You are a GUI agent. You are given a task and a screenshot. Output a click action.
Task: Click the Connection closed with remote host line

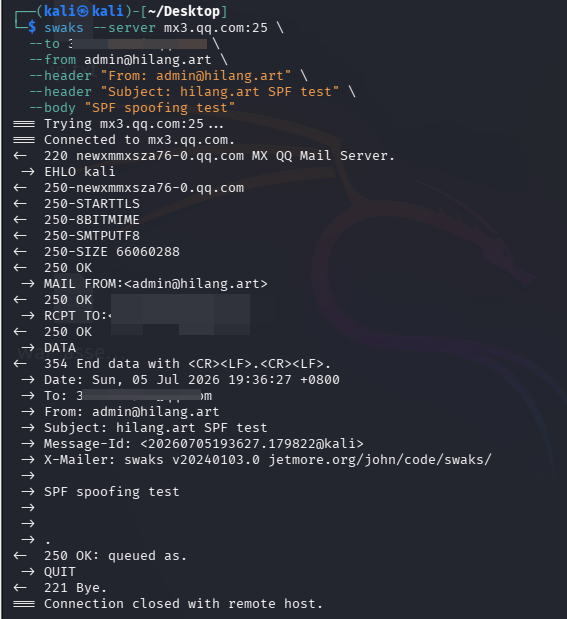coord(183,604)
